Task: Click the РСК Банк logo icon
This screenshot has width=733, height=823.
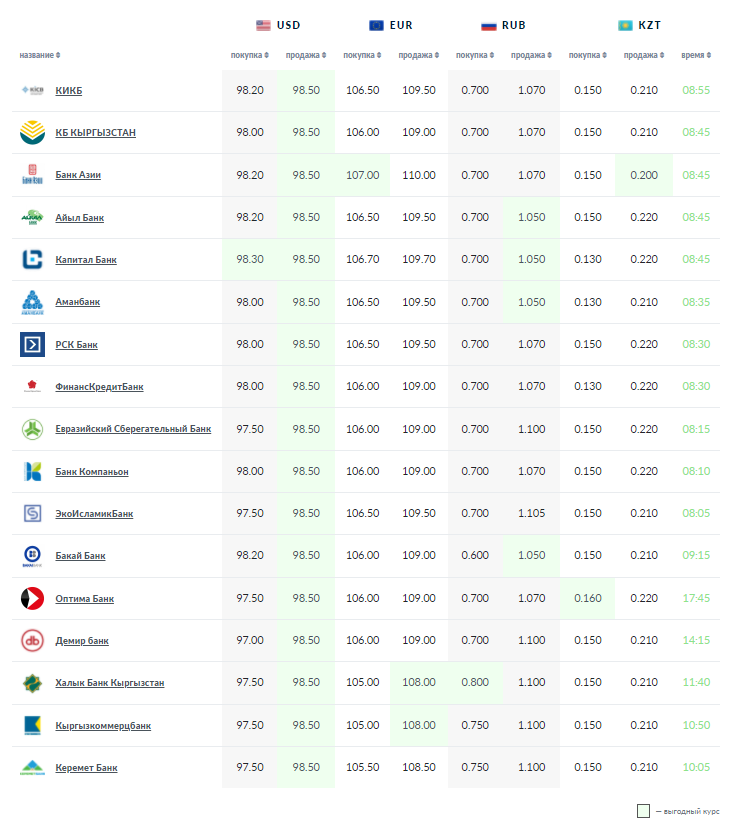Action: click(x=32, y=345)
